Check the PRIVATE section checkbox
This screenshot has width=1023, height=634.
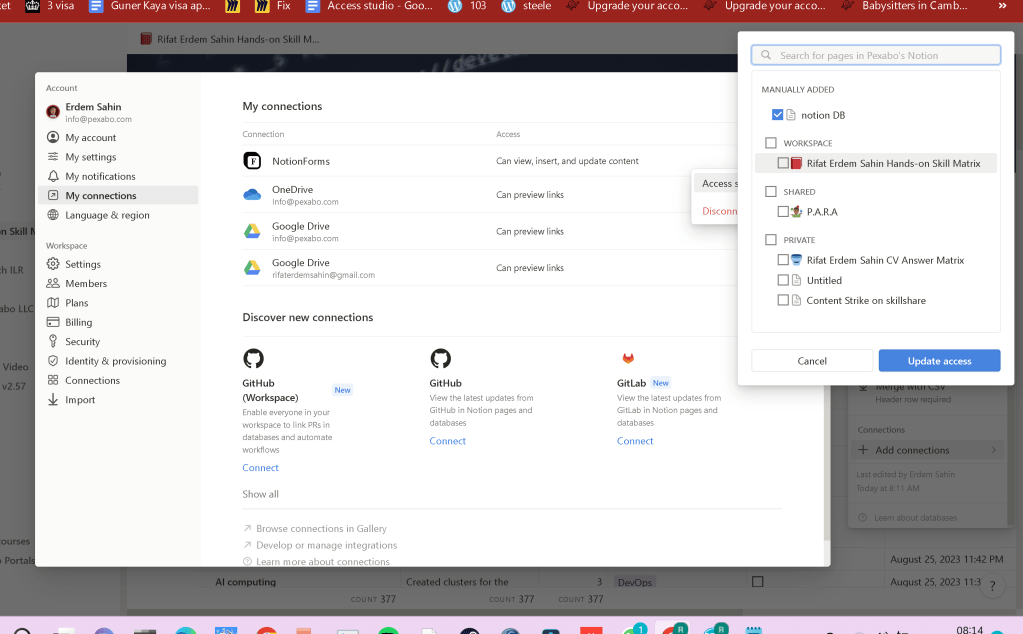click(771, 240)
